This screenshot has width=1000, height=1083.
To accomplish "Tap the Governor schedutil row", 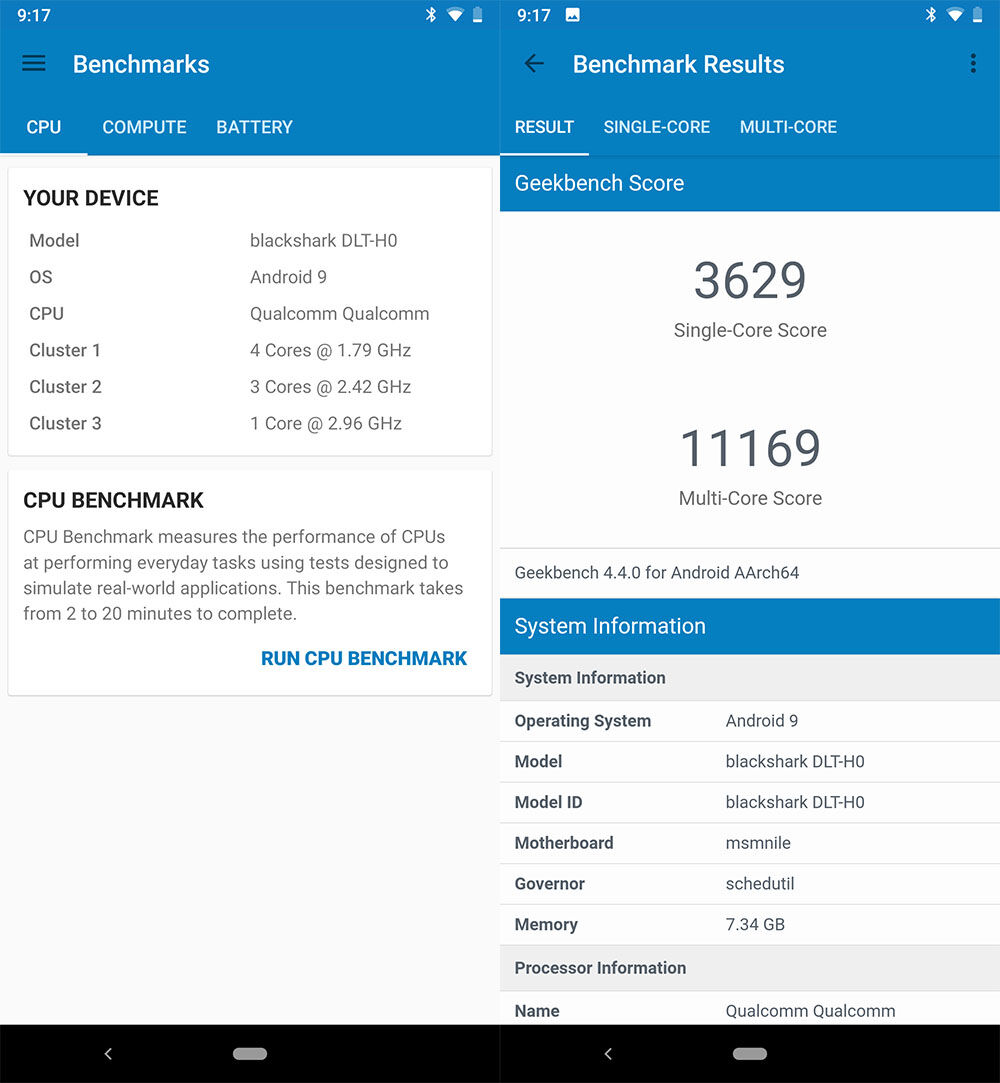I will pyautogui.click(x=750, y=884).
